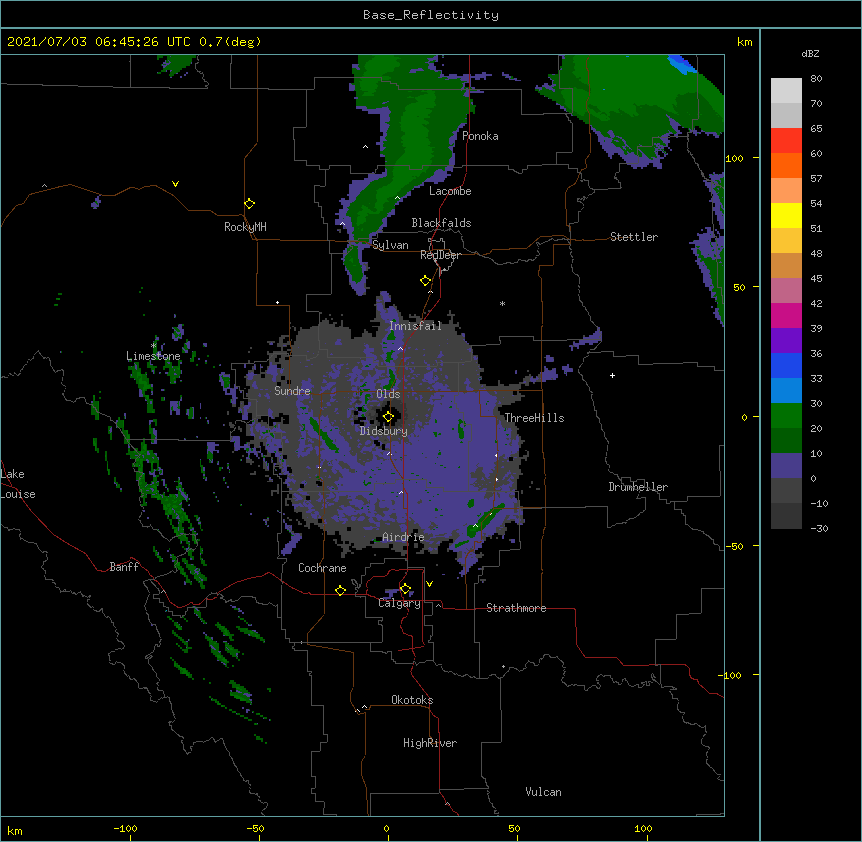Click the Stettler label
Image resolution: width=862 pixels, height=842 pixels.
pyautogui.click(x=634, y=237)
